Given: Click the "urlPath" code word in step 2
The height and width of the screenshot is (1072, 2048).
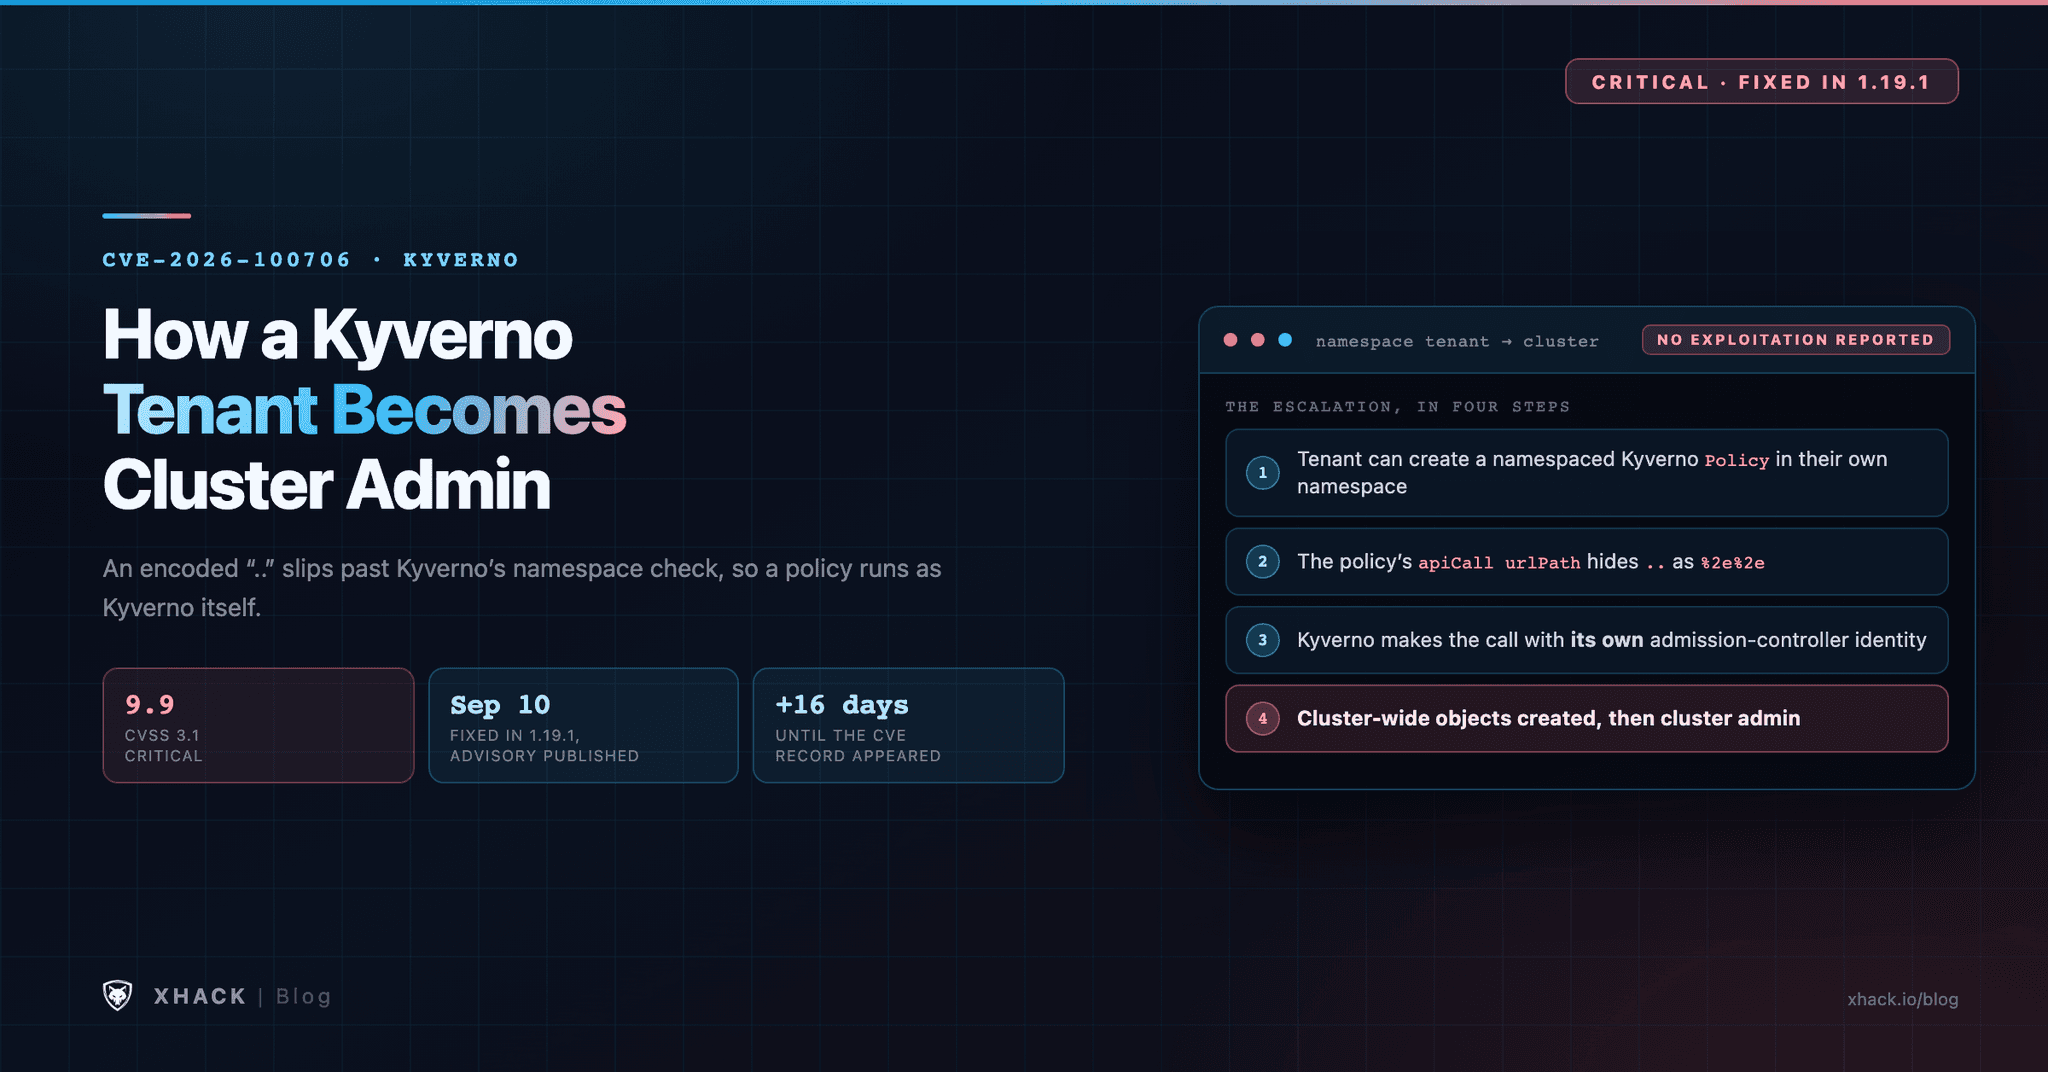Looking at the screenshot, I should pyautogui.click(x=1542, y=563).
